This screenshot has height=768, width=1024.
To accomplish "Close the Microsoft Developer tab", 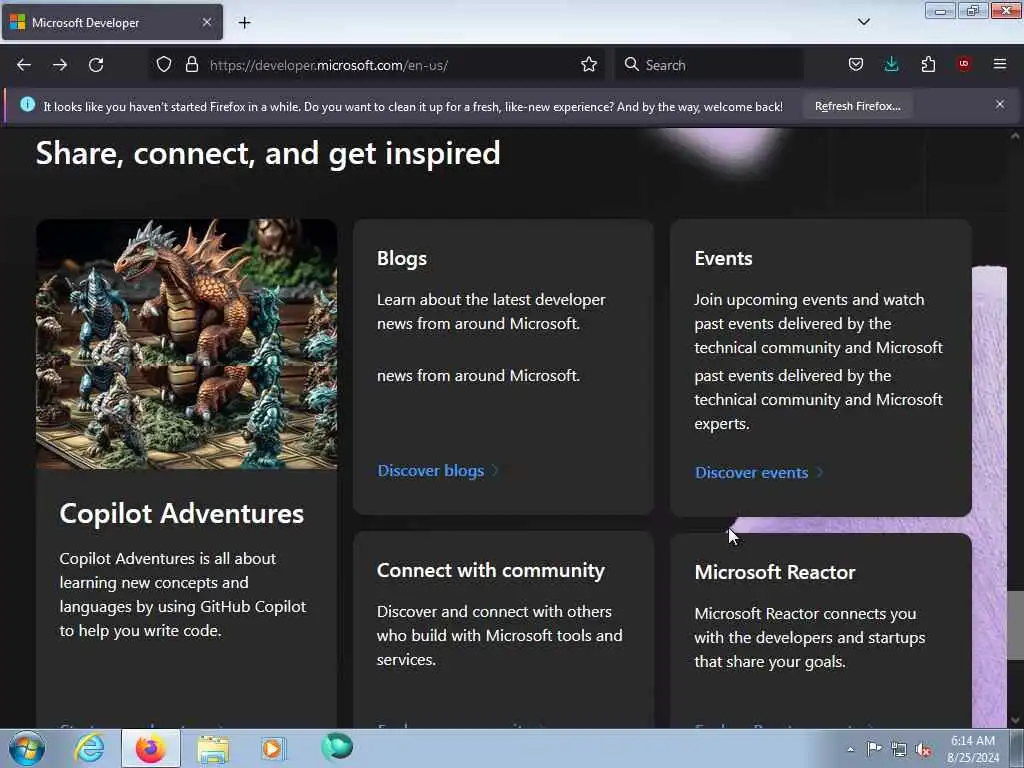I will point(206,22).
